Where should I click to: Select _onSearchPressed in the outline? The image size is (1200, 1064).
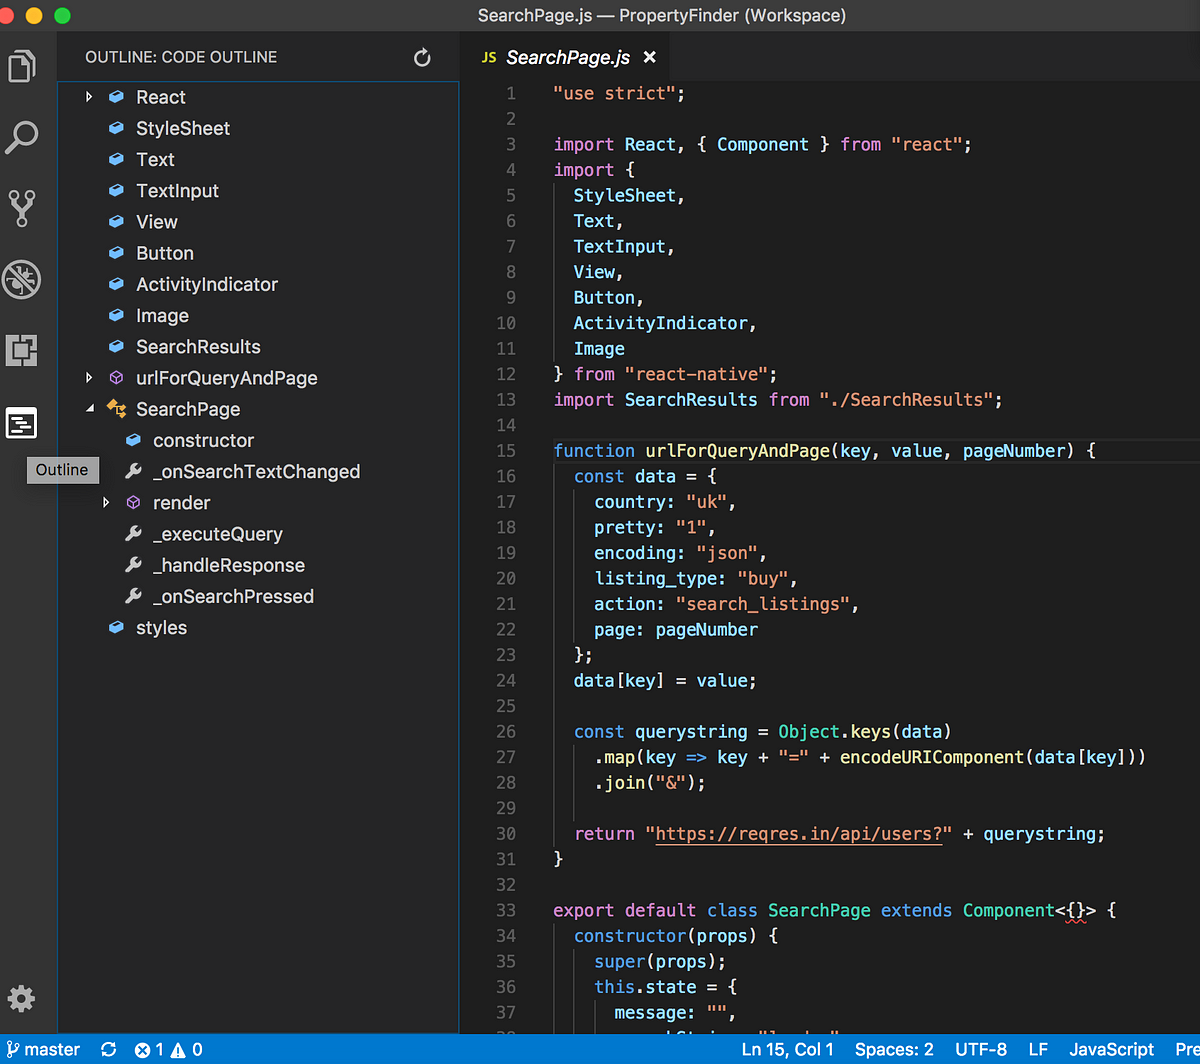(x=233, y=596)
